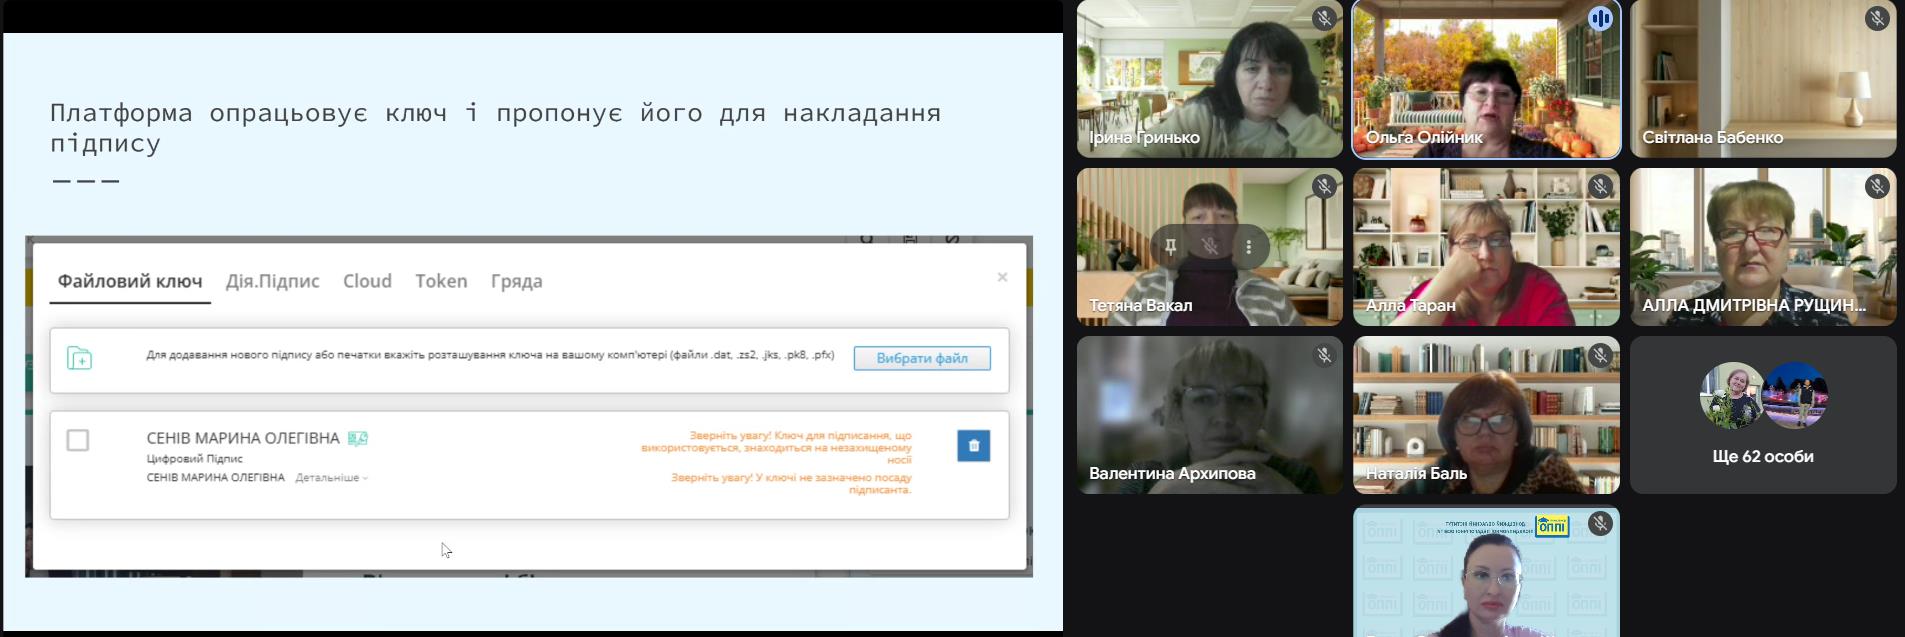Viewport: 1905px width, 637px height.
Task: Open the Cloud tab
Action: (367, 281)
